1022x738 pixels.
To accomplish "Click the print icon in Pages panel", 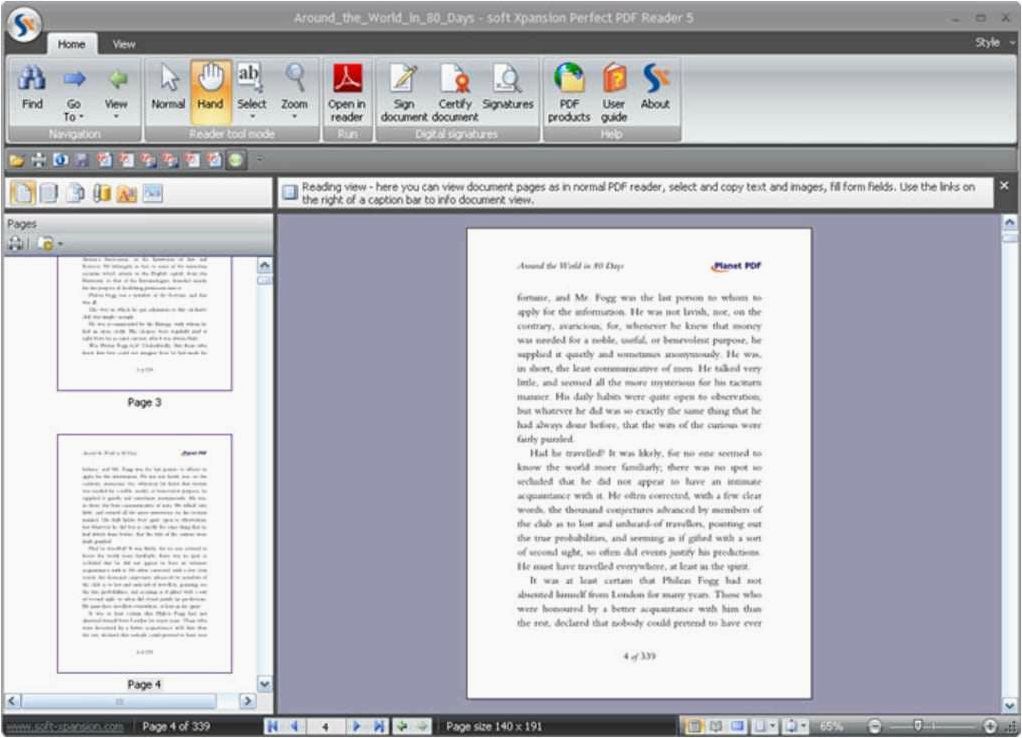I will point(16,244).
